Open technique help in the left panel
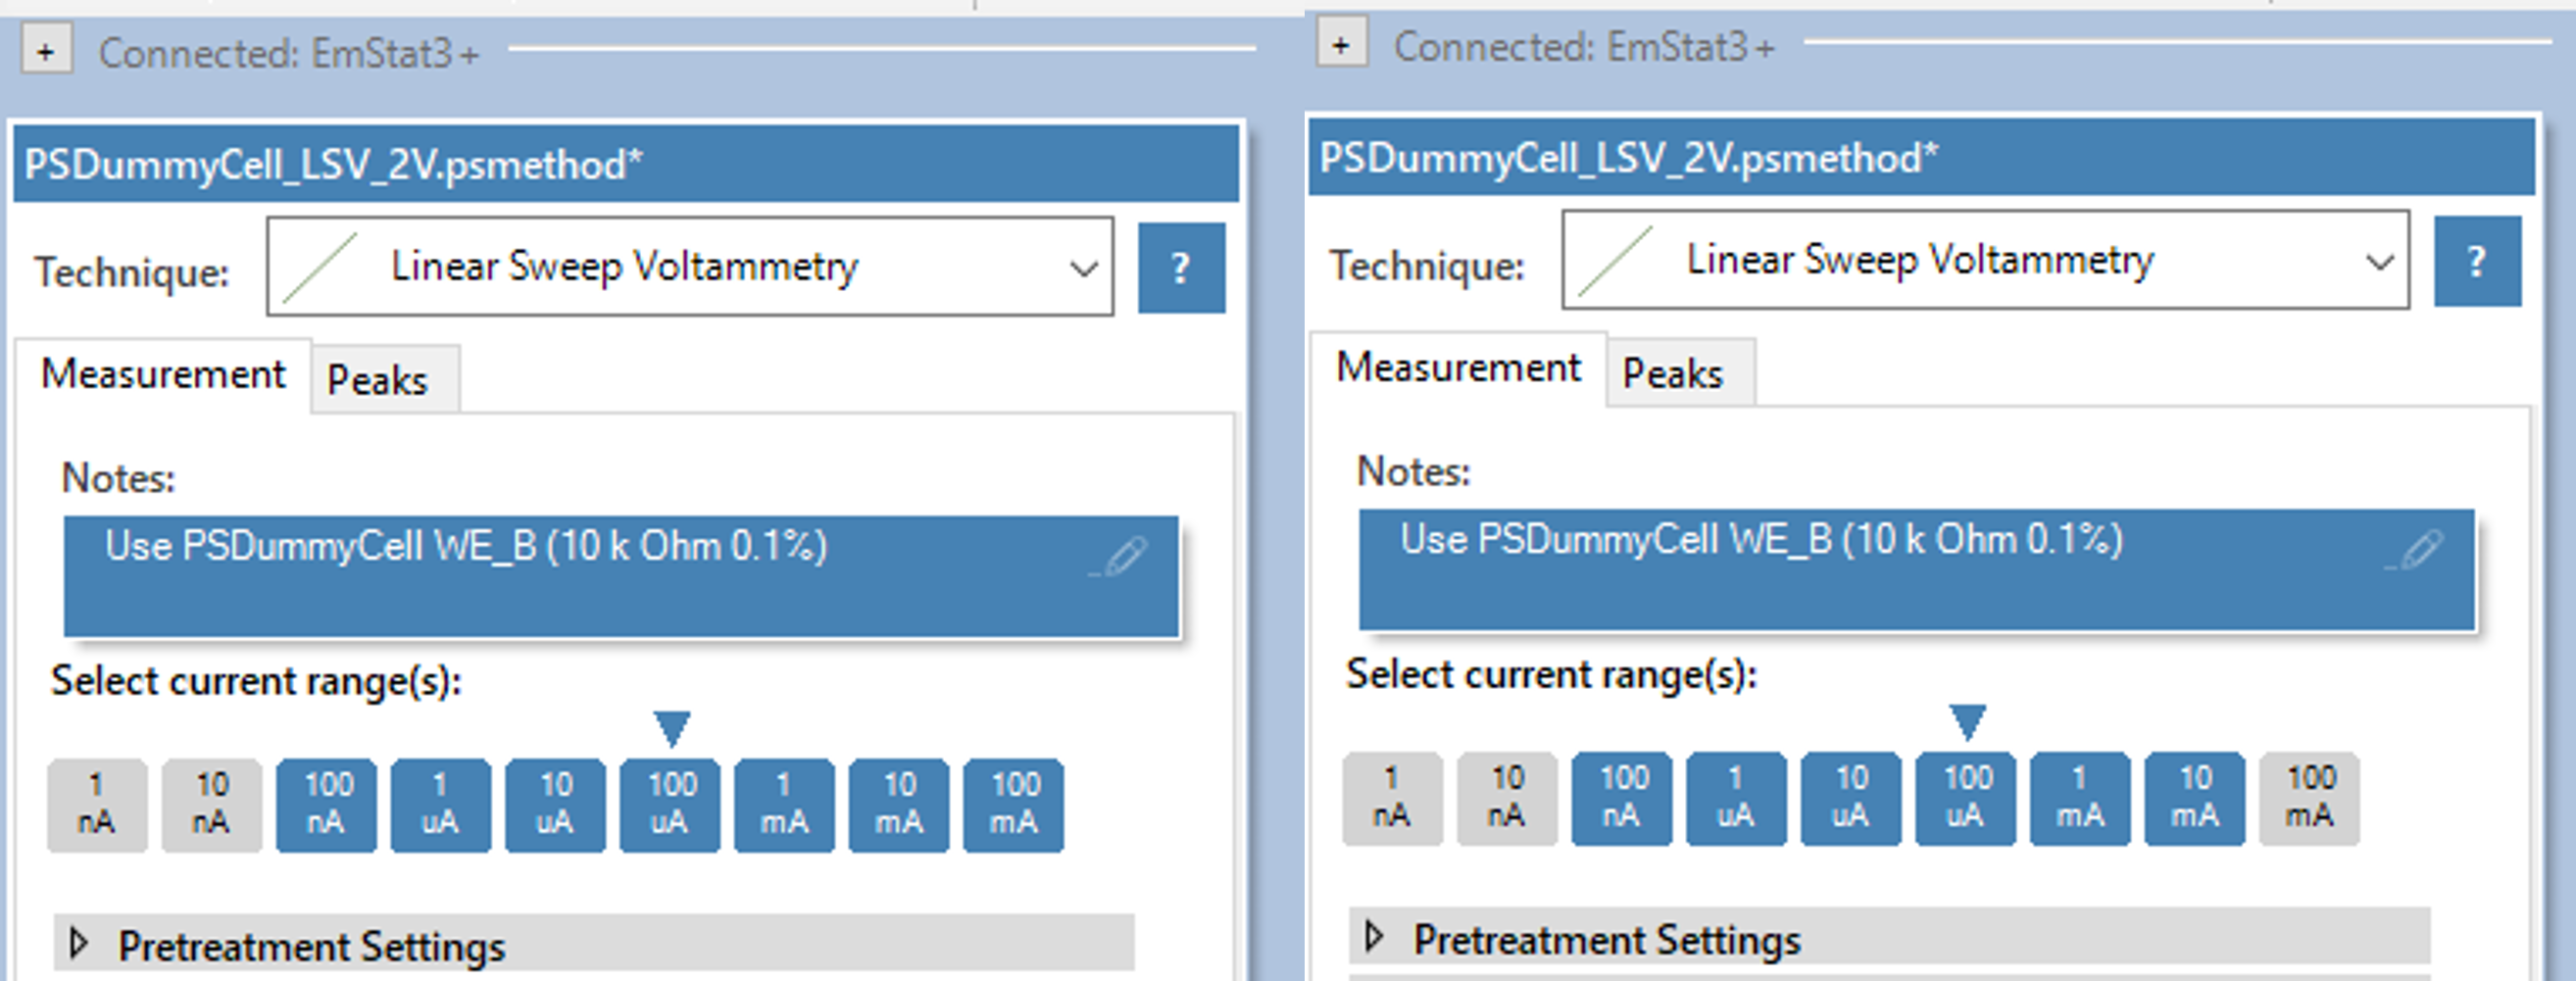The height and width of the screenshot is (981, 2576). pyautogui.click(x=1181, y=268)
